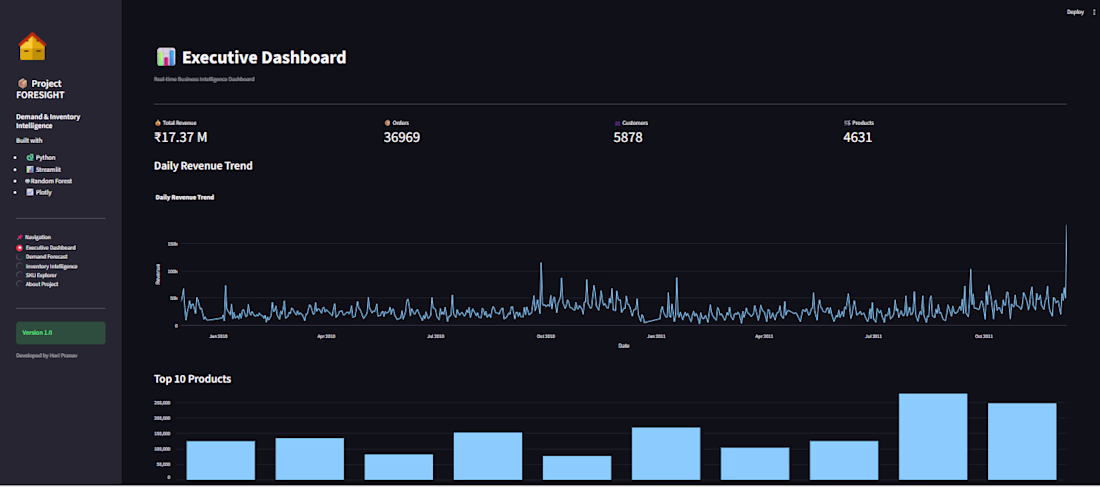Click the Daily Revenue Trend section heading

pos(203,166)
